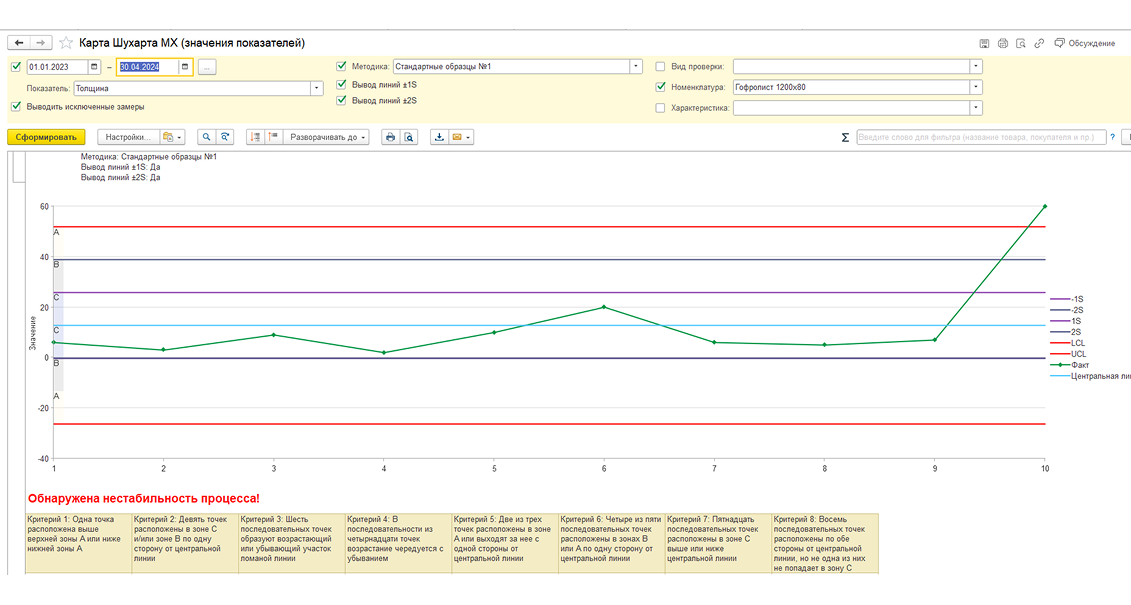Click the back navigation arrow
The height and width of the screenshot is (605, 1131).
coord(19,43)
